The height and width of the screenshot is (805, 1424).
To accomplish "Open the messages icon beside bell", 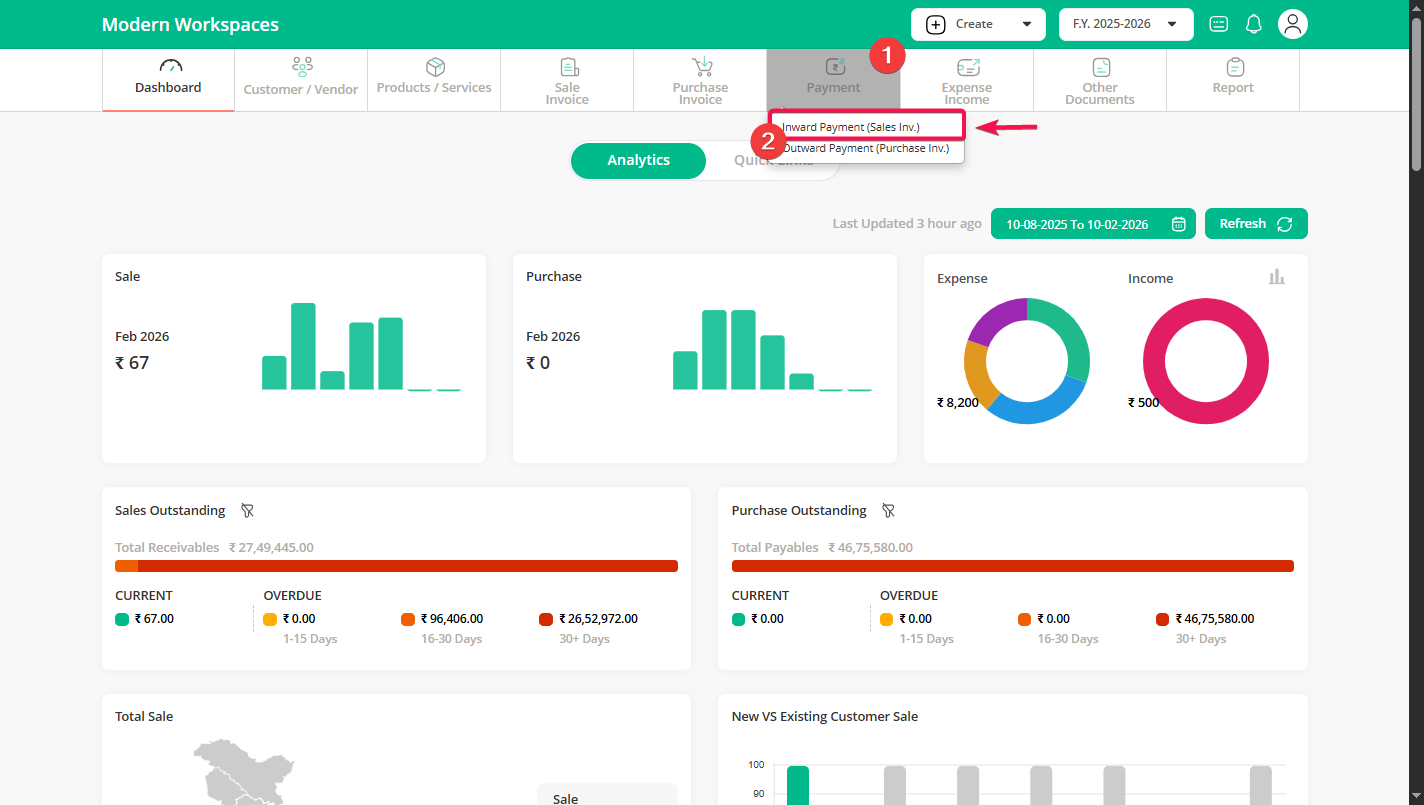I will [1218, 24].
